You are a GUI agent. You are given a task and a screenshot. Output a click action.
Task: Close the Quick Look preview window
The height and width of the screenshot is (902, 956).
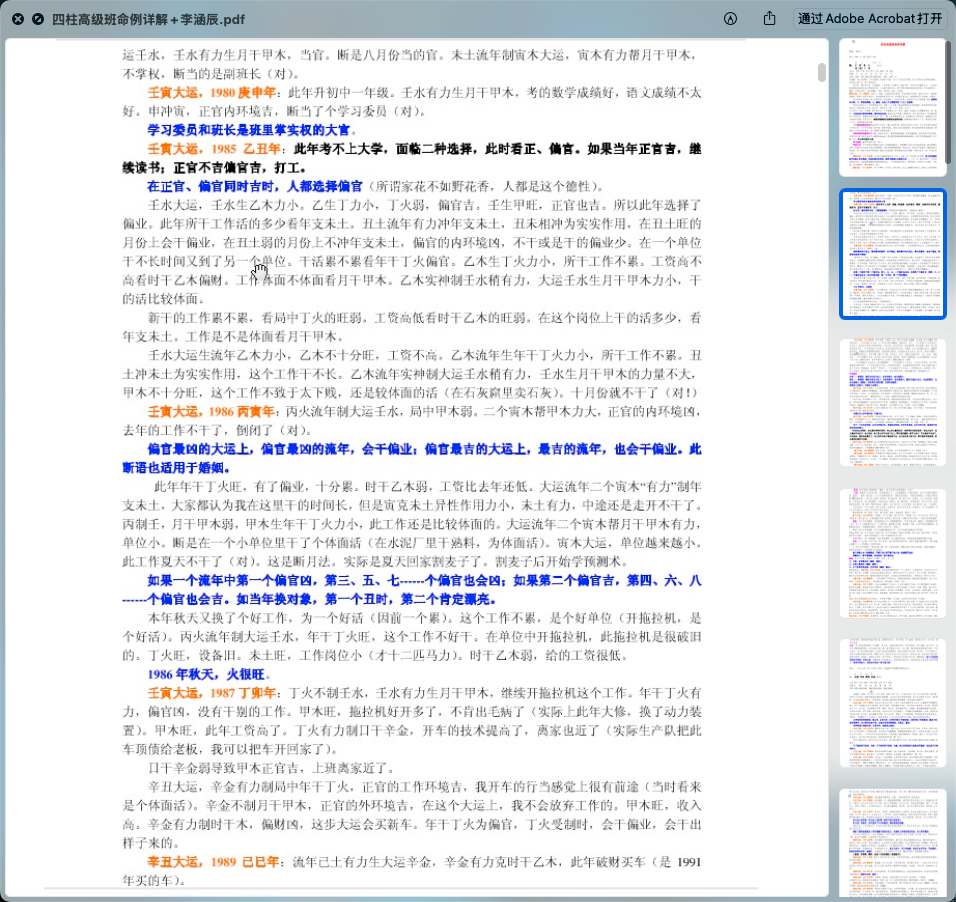tap(18, 19)
